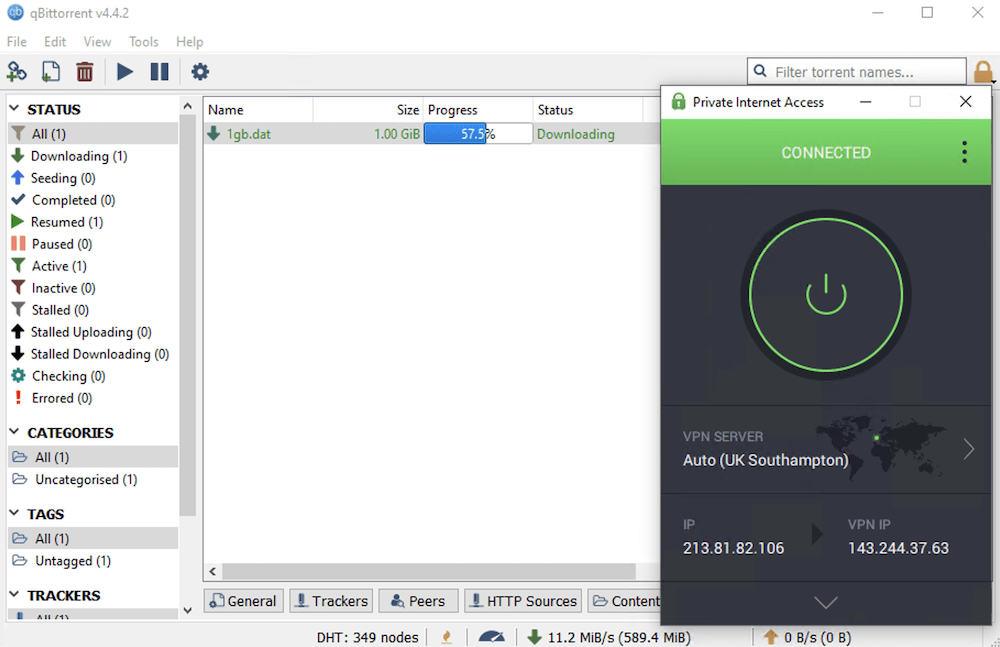This screenshot has height=647, width=1000.
Task: Collapse the CATEGORIES section
Action: coord(14,432)
